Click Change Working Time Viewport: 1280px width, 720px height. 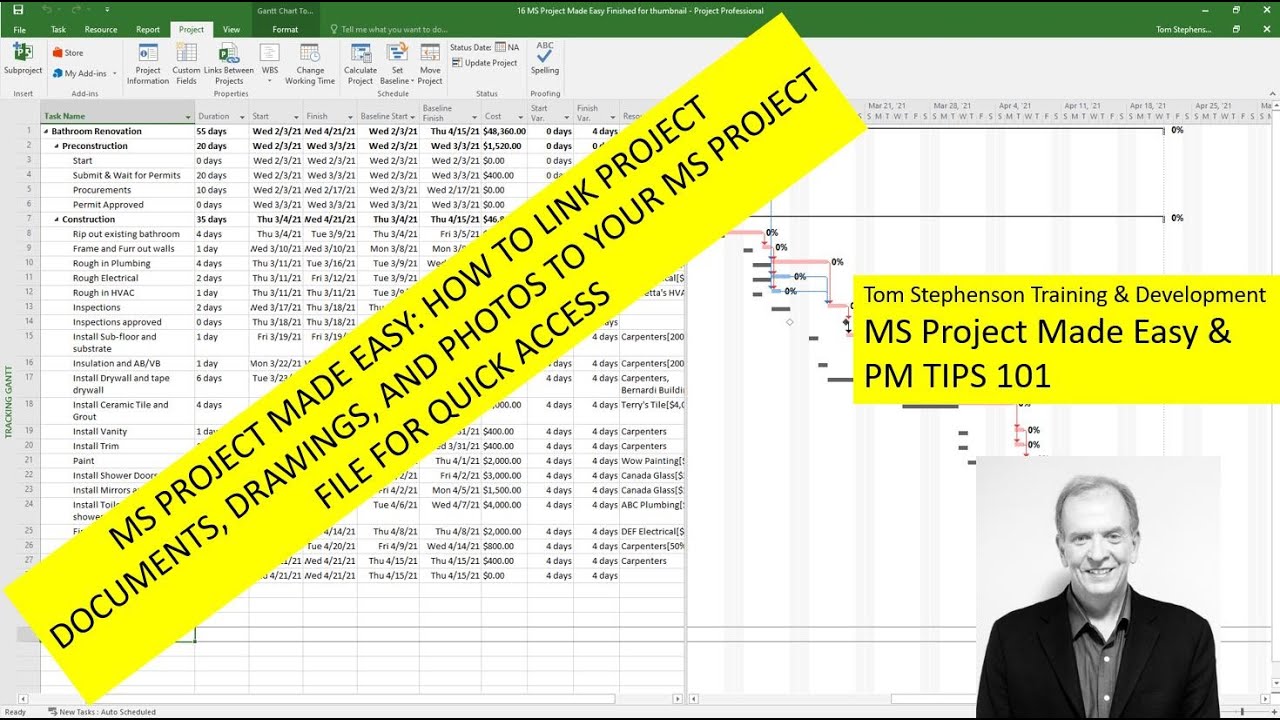(310, 64)
